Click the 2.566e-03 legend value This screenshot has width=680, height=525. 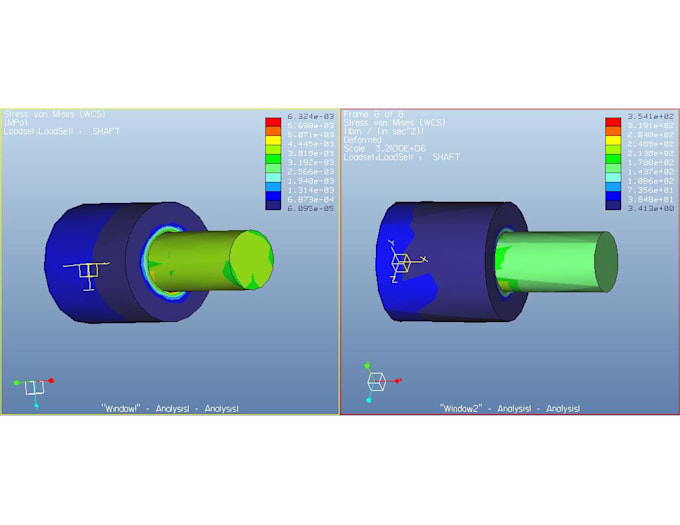[311, 172]
